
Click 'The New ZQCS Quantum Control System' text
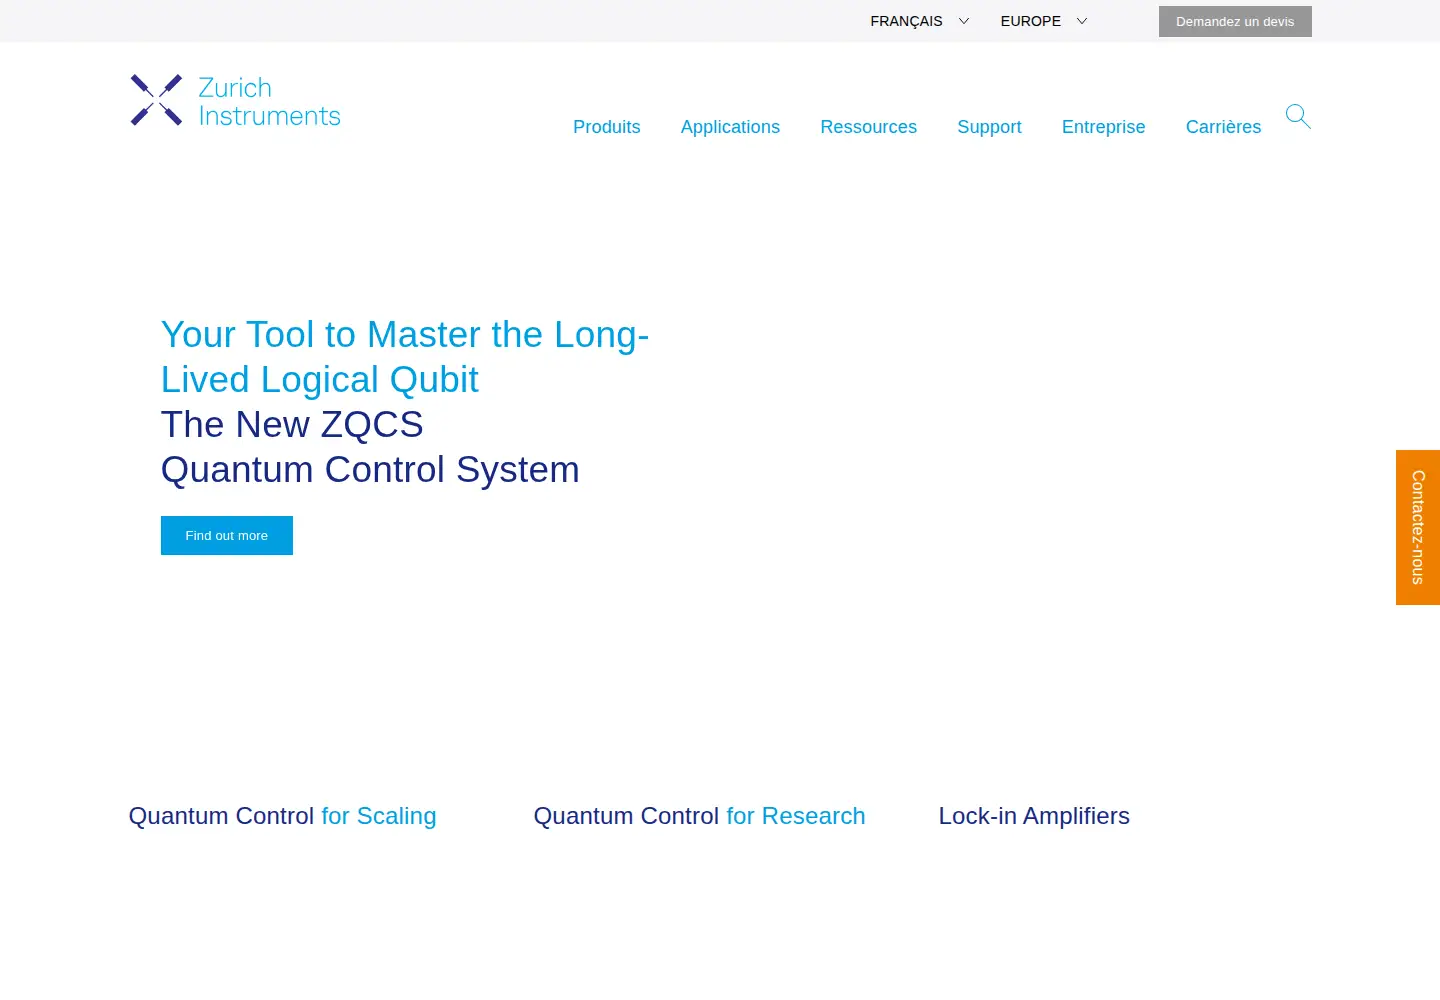pyautogui.click(x=370, y=447)
